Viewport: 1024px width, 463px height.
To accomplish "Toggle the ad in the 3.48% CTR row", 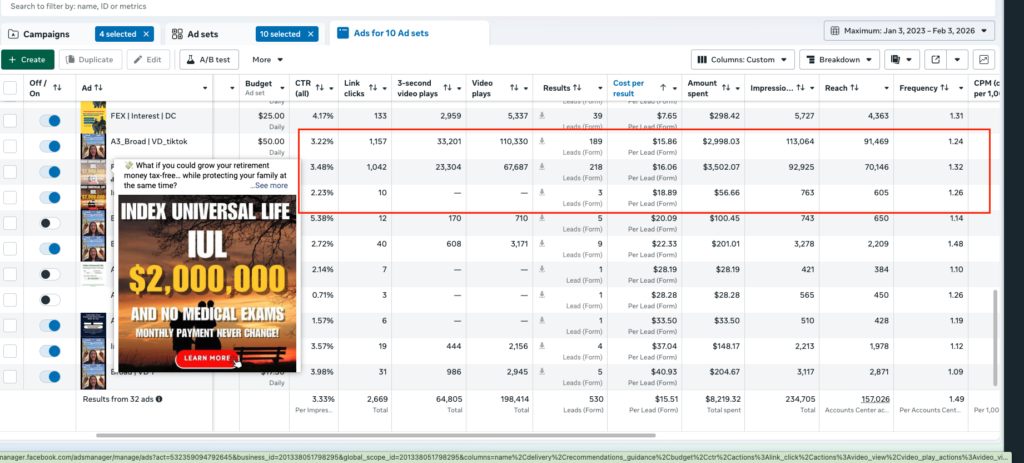I will click(x=50, y=172).
